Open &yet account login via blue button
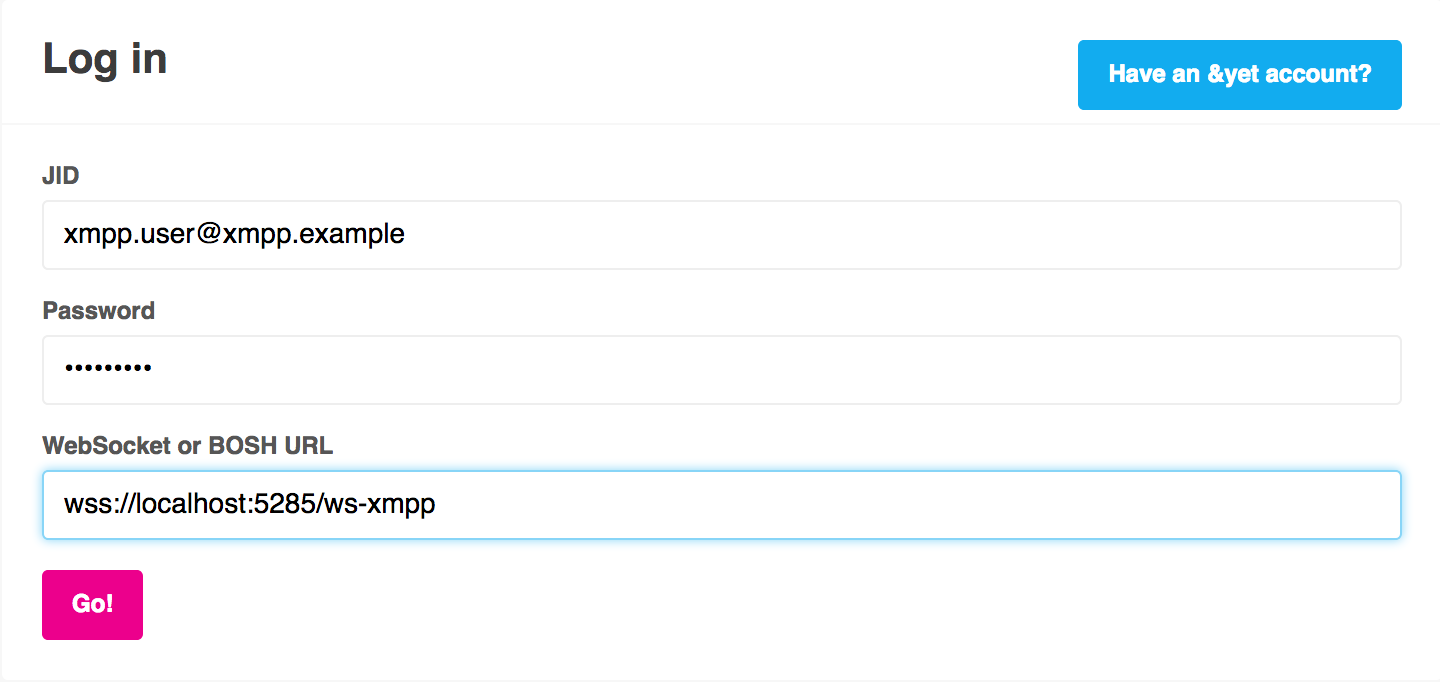Image resolution: width=1440 pixels, height=682 pixels. (x=1239, y=75)
